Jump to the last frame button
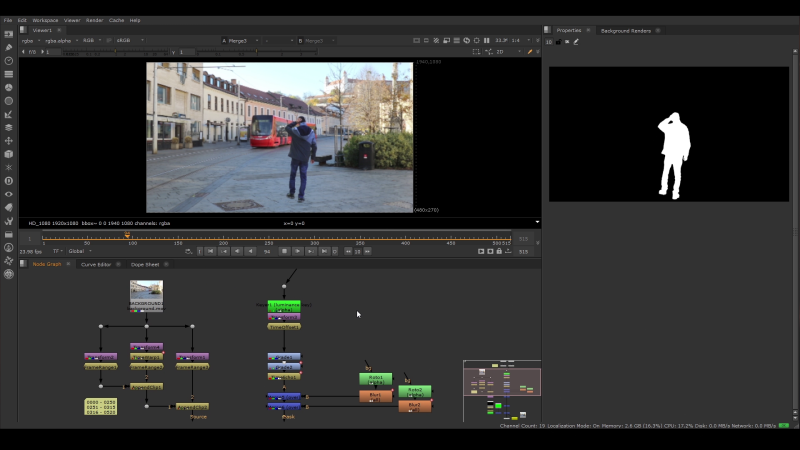Viewport: 800px width, 450px height. [324, 251]
